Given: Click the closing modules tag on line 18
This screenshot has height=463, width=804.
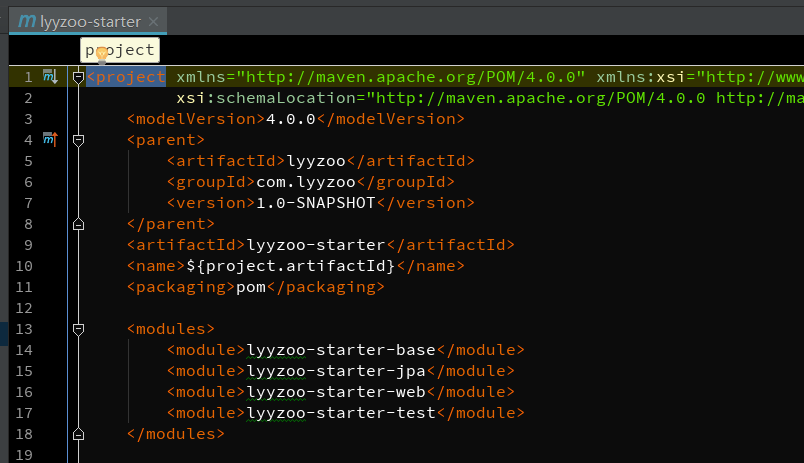Looking at the screenshot, I should click(x=176, y=434).
